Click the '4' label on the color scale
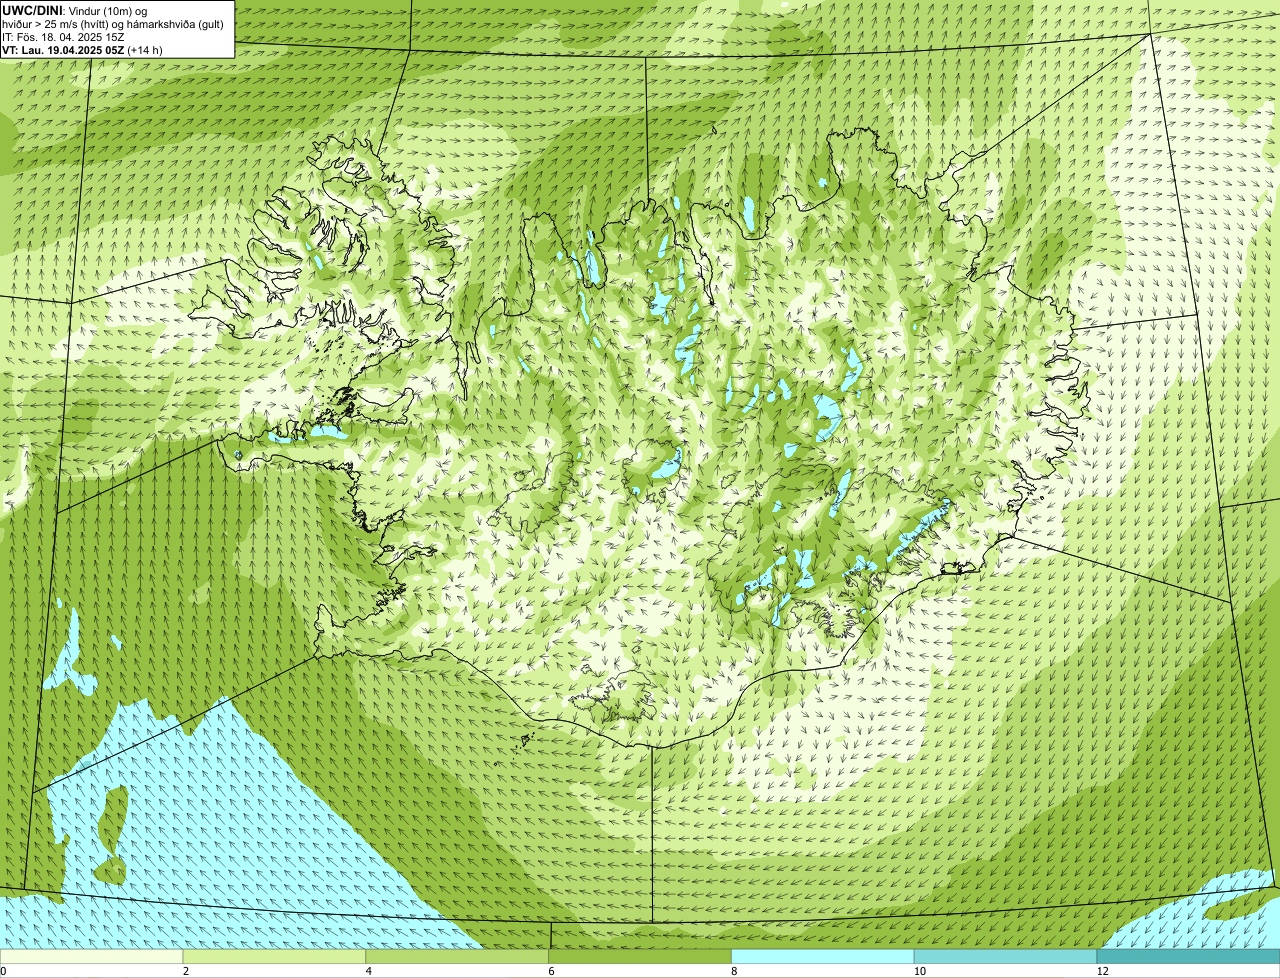This screenshot has width=1280, height=978. (x=368, y=971)
